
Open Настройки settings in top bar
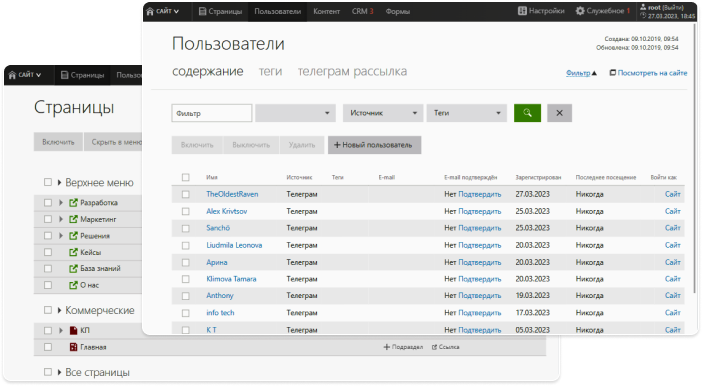pyautogui.click(x=541, y=11)
